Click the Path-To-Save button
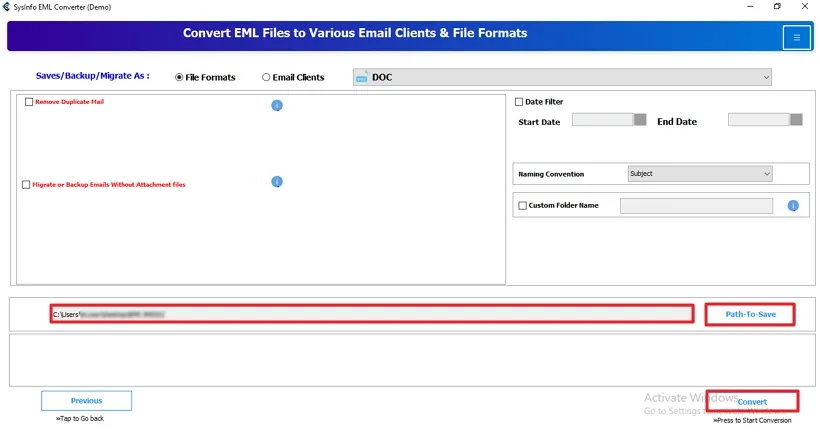This screenshot has height=437, width=820. click(x=750, y=314)
